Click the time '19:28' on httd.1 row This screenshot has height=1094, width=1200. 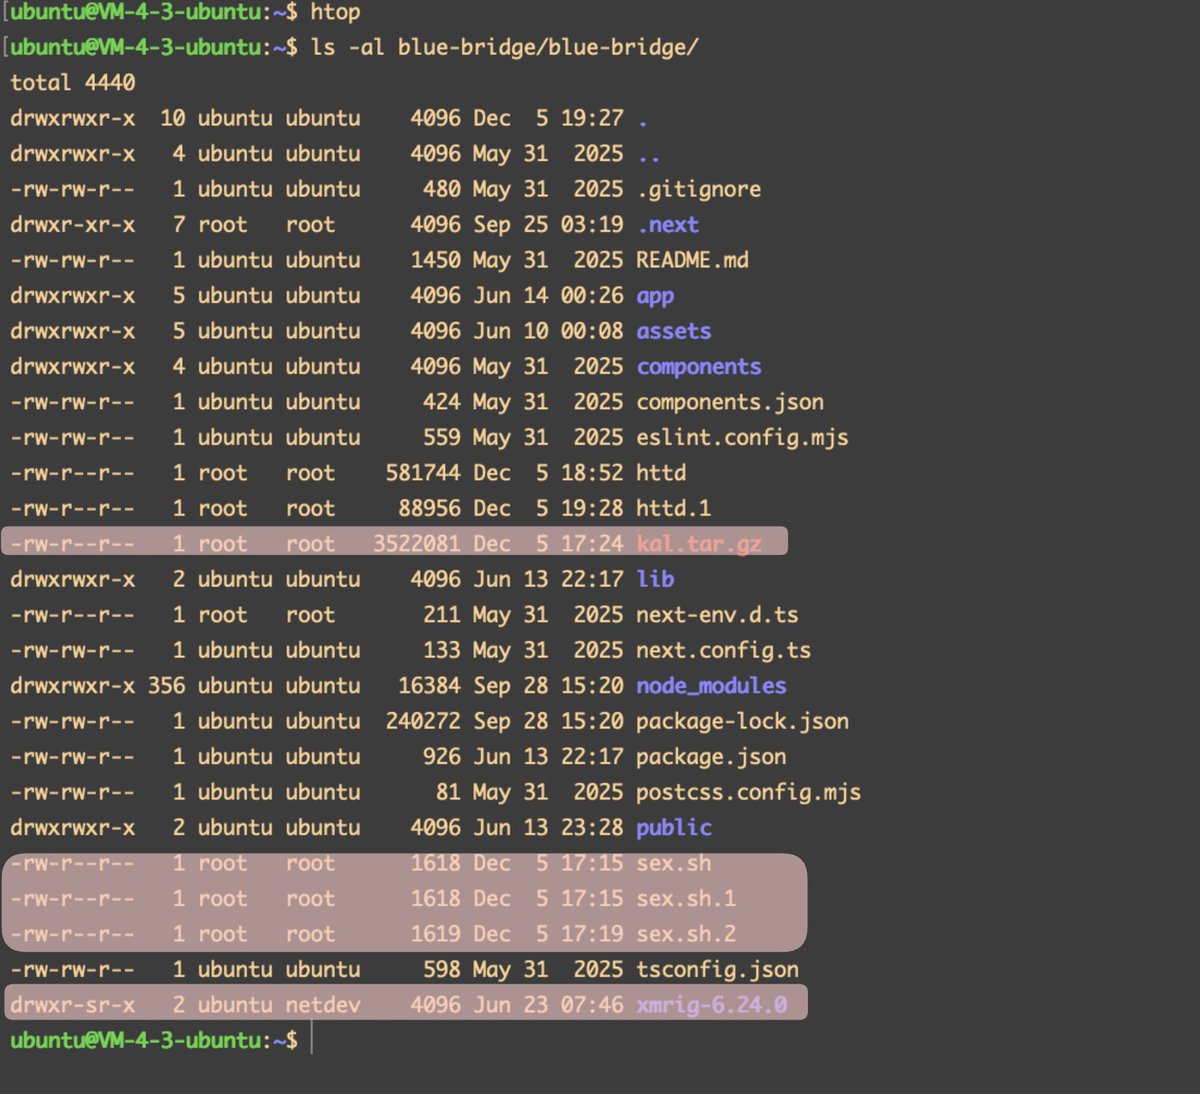click(x=592, y=508)
